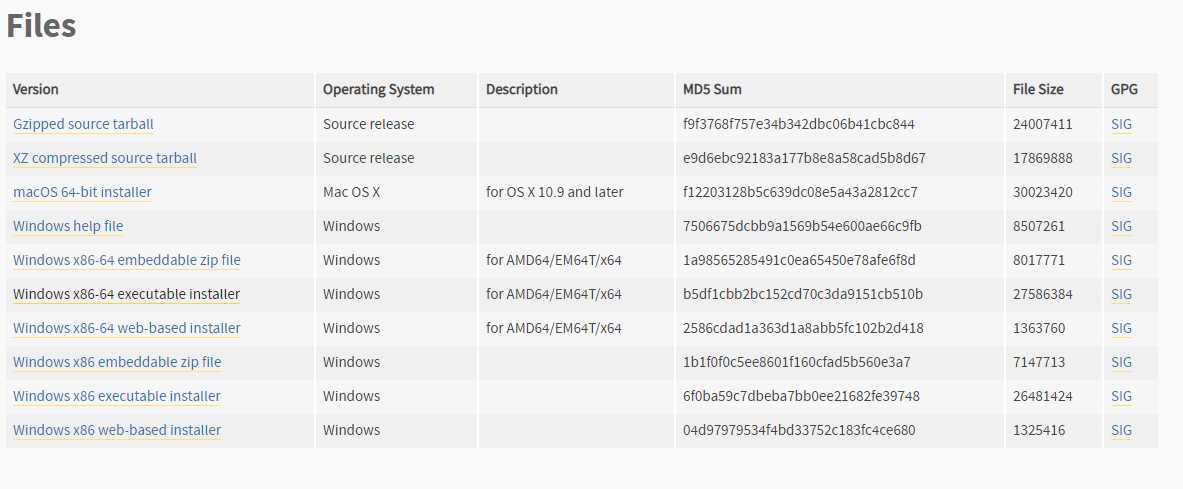Click SIG link for XZ compressed tarball
Screen dimensions: 1183x489
coord(1121,158)
